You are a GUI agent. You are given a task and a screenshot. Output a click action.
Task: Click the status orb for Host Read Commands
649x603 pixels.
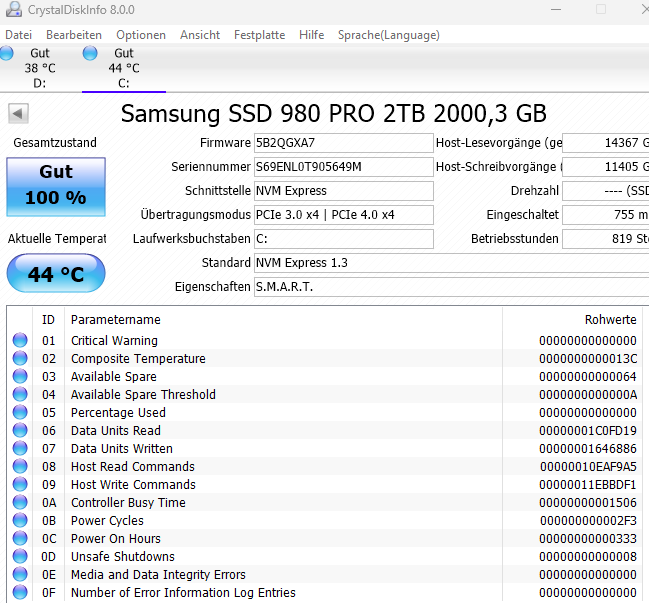click(x=20, y=466)
